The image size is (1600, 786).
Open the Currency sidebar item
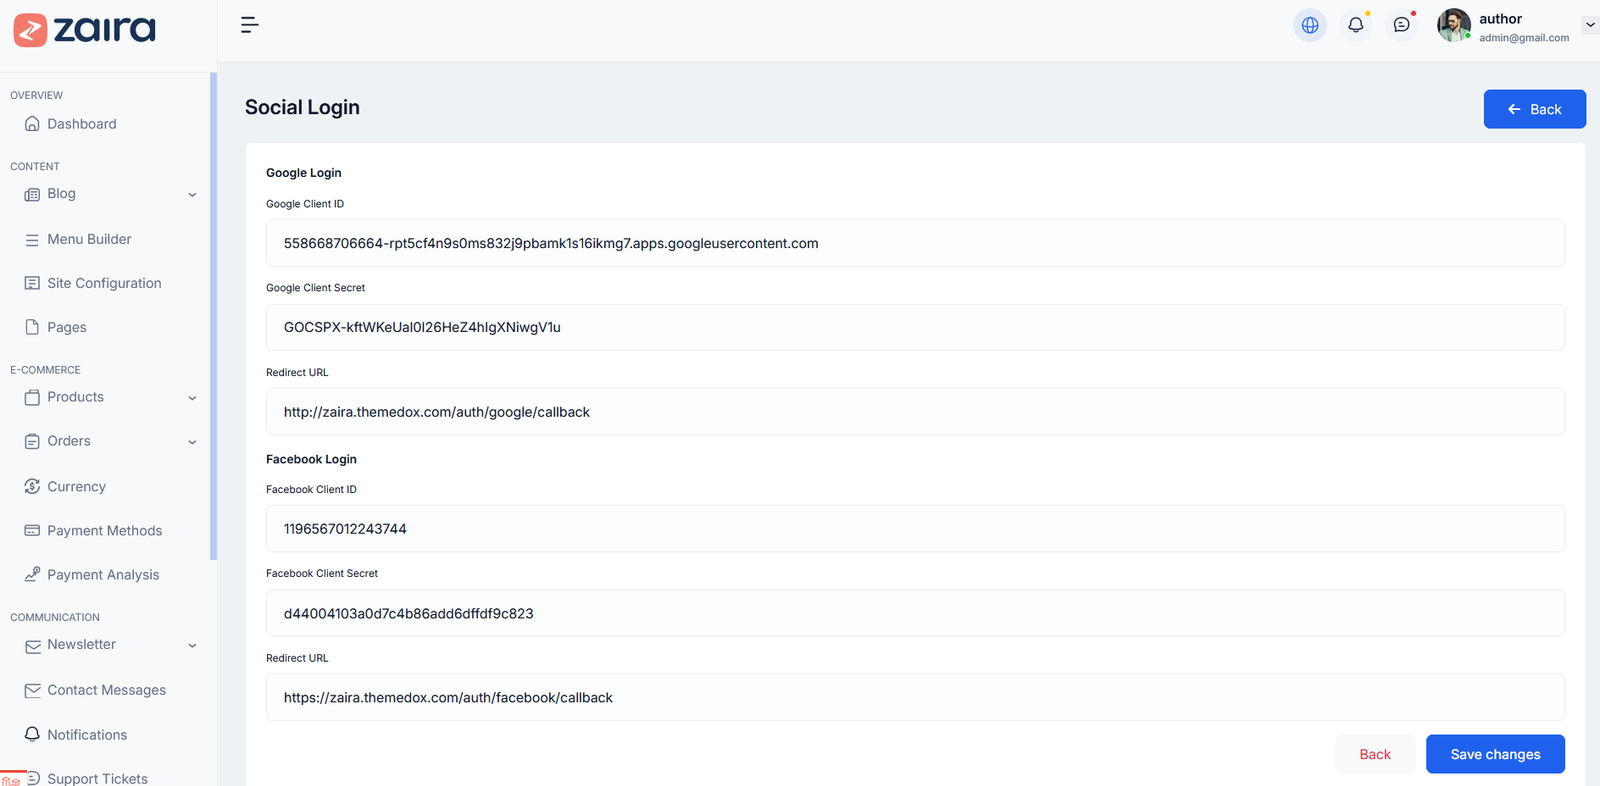76,487
